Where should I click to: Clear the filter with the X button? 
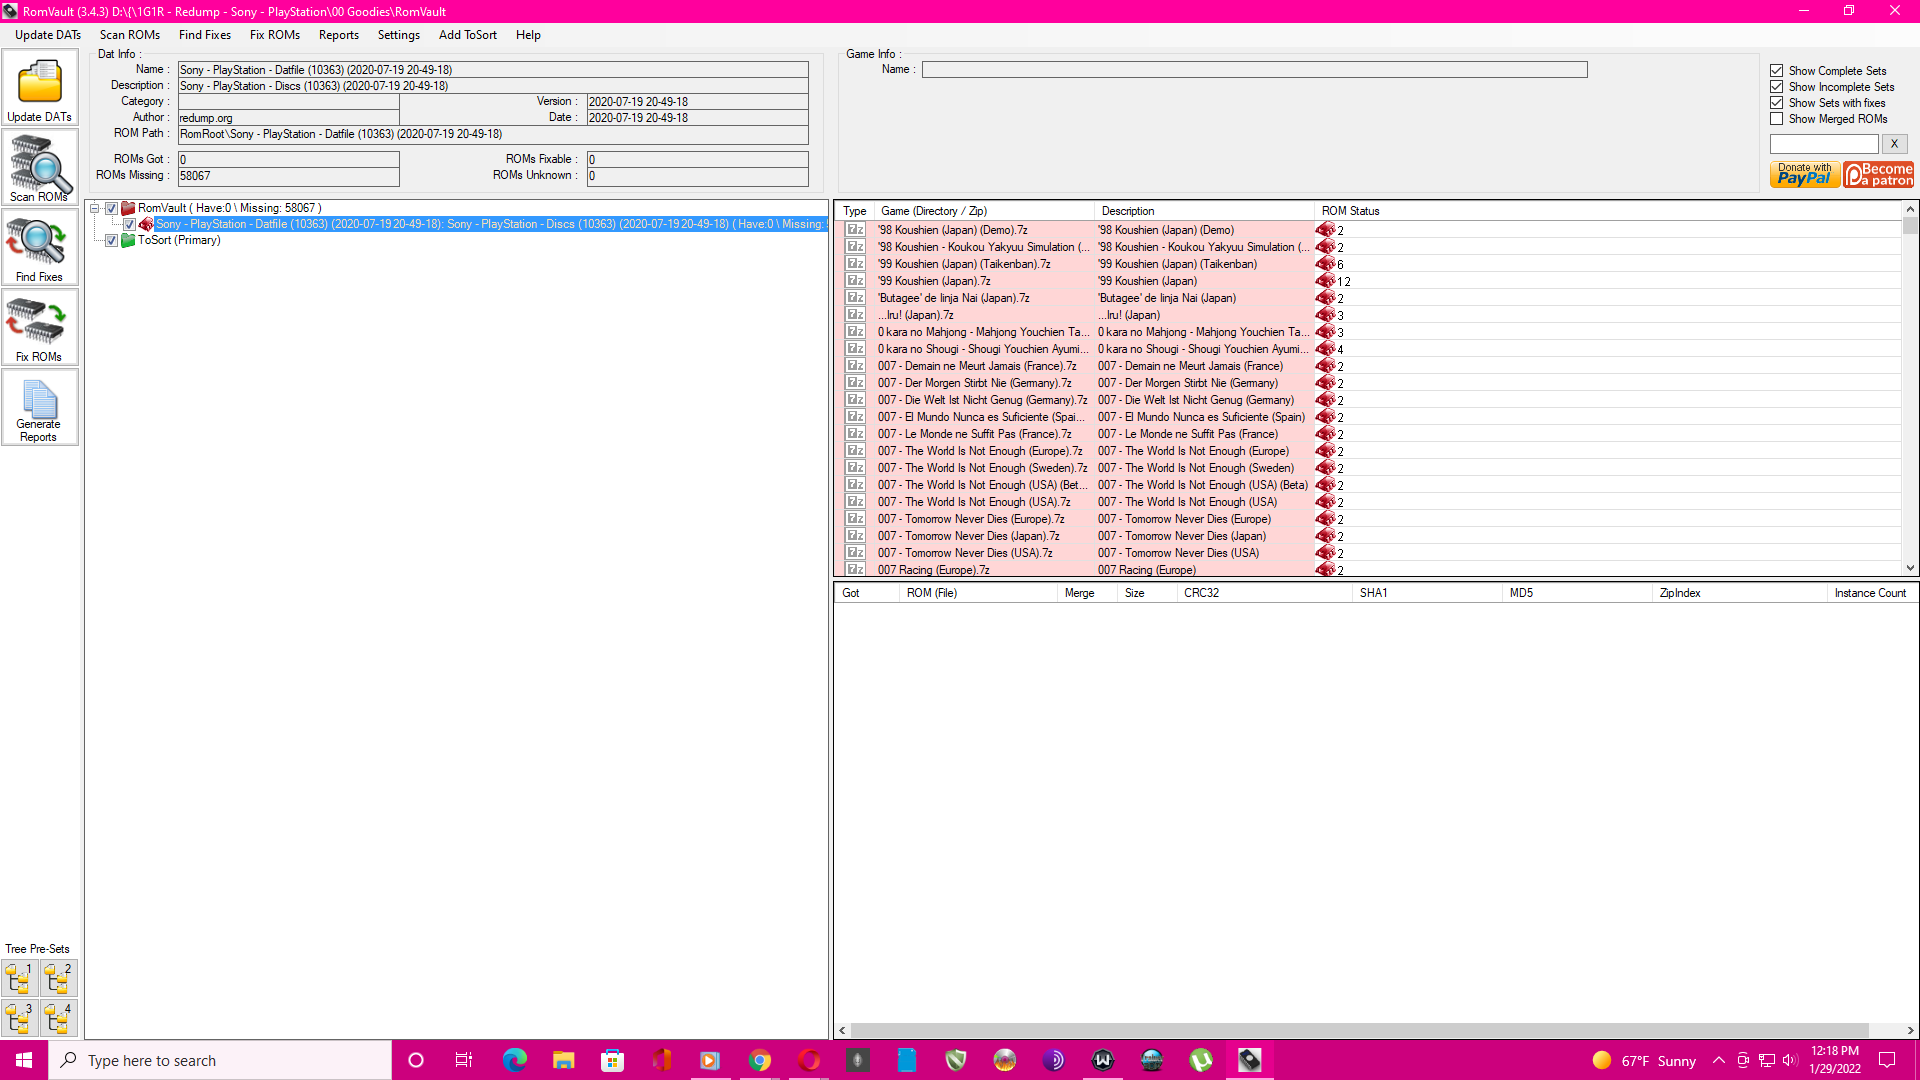[1894, 144]
